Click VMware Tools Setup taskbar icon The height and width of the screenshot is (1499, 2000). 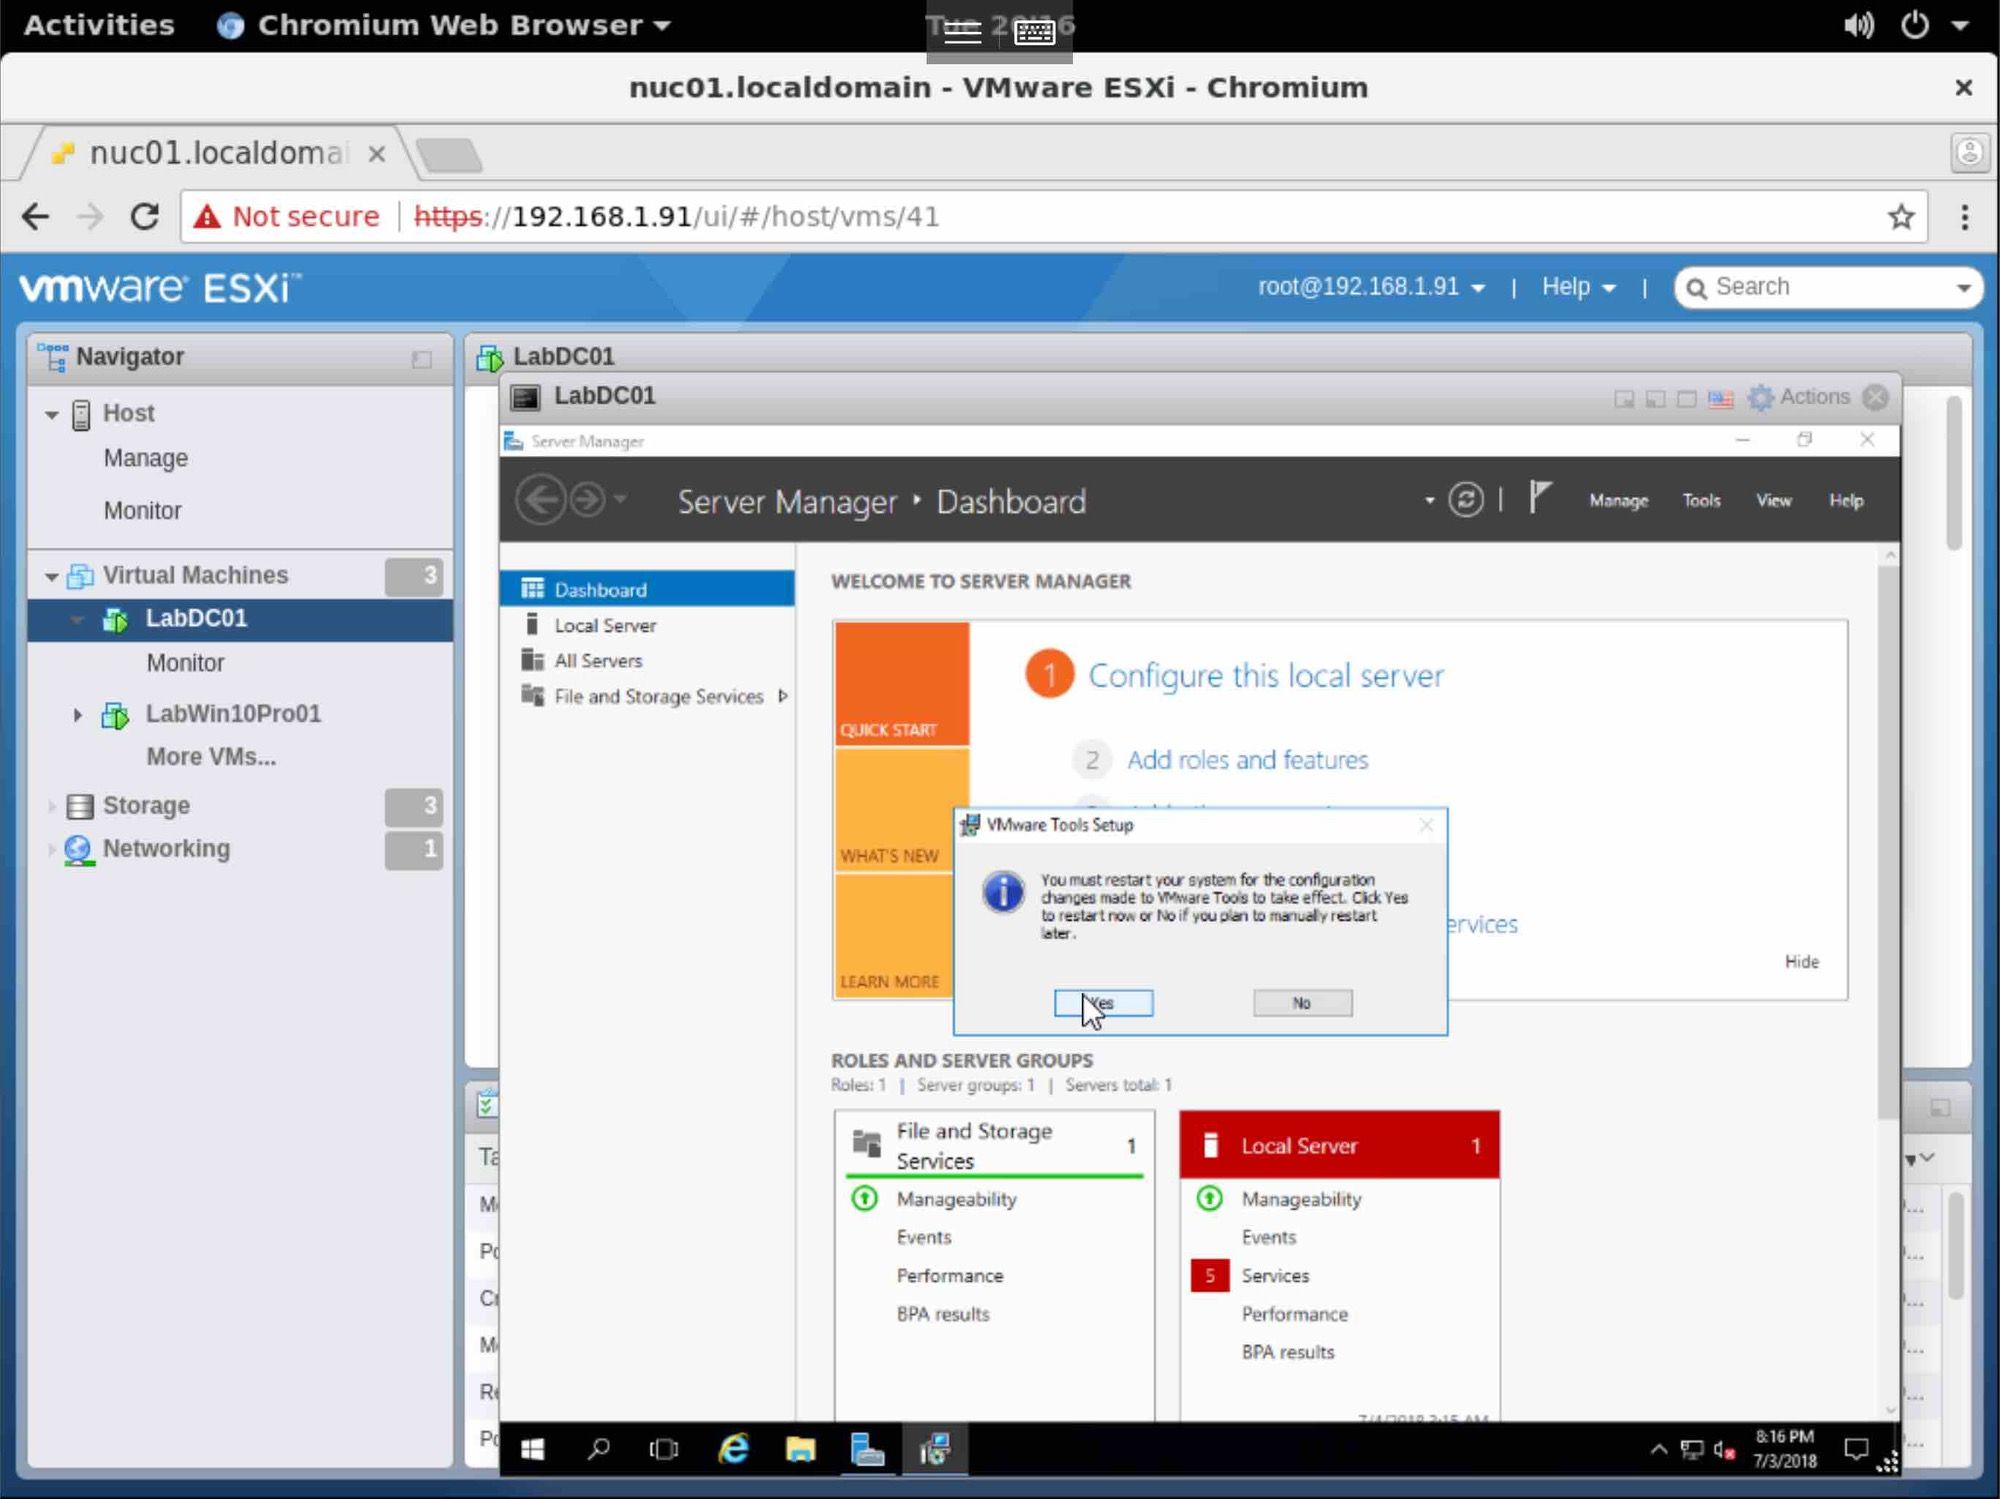coord(934,1449)
